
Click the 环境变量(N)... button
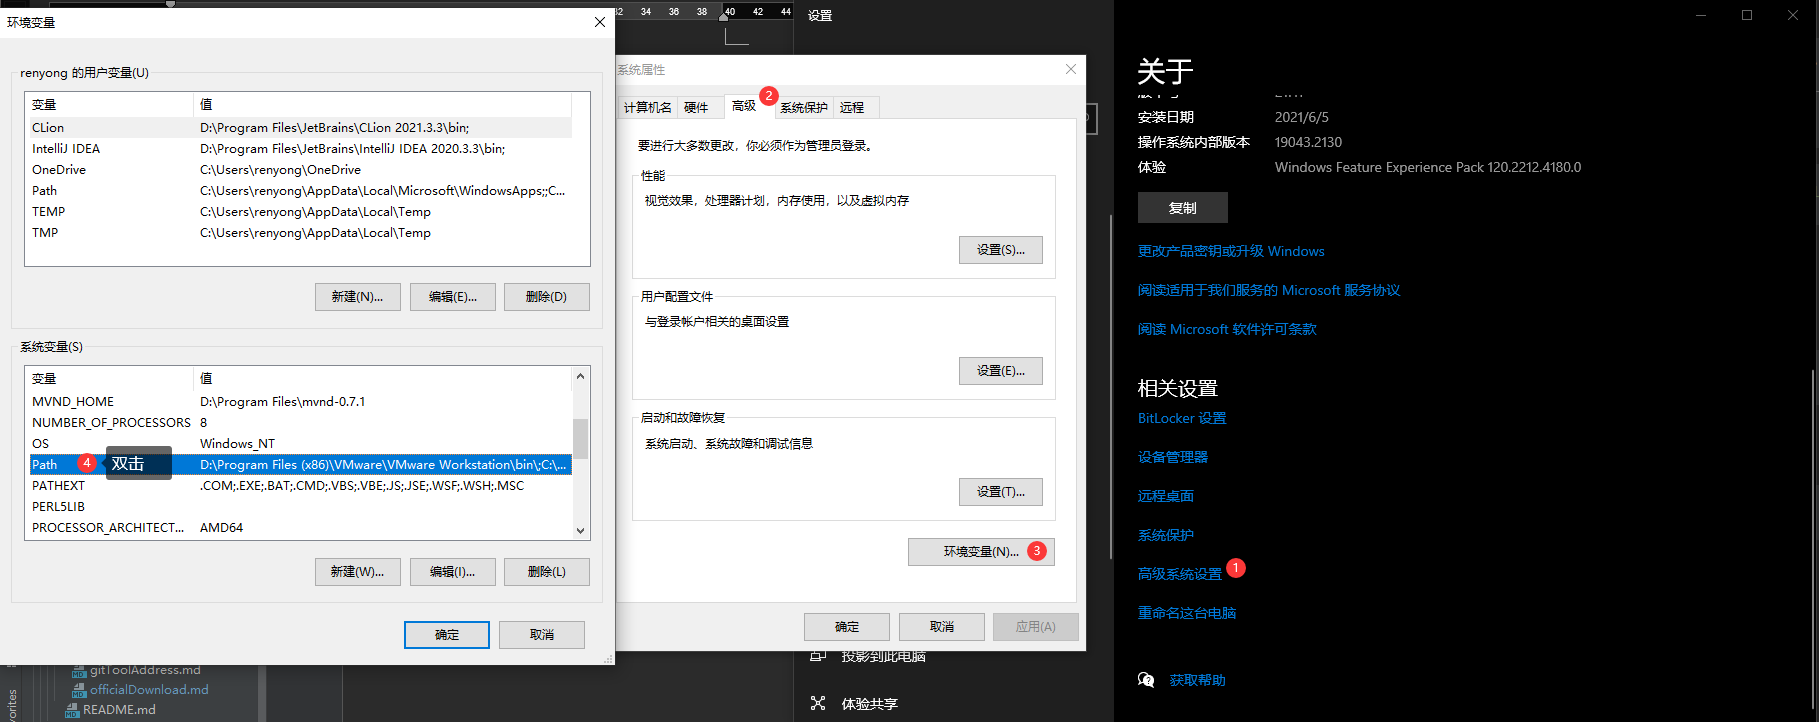click(980, 552)
